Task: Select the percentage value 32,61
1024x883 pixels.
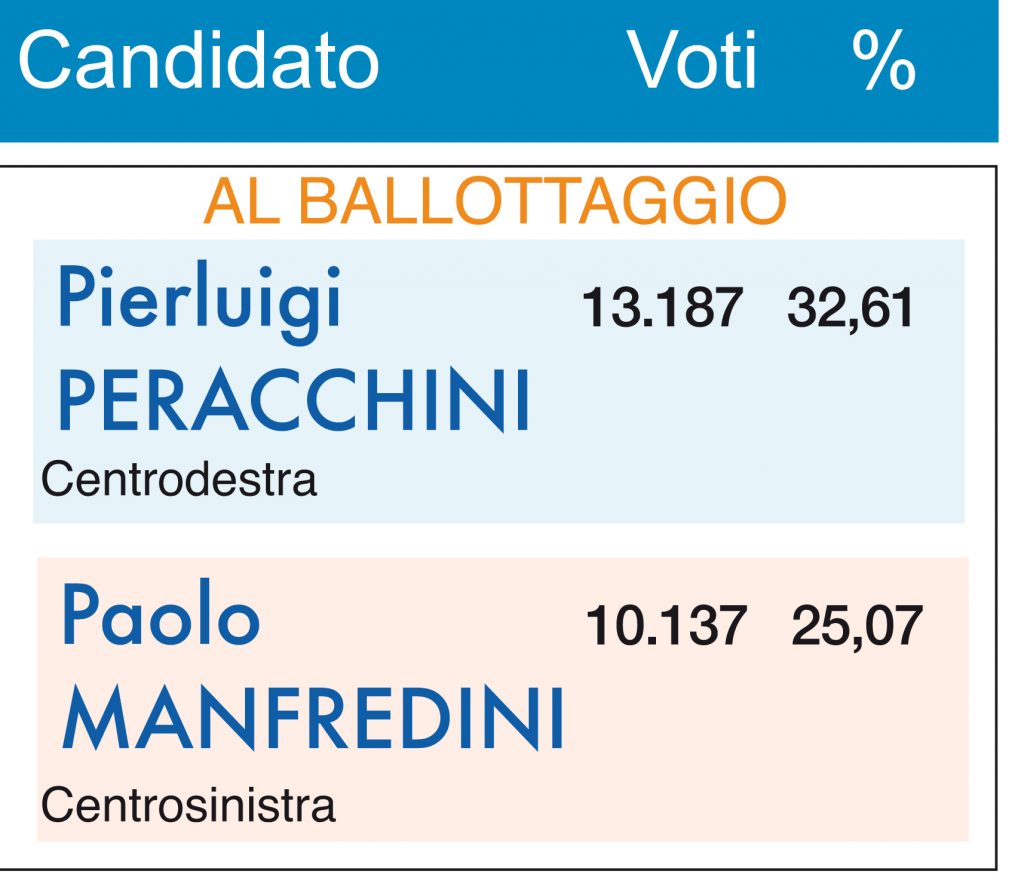Action: coord(850,310)
